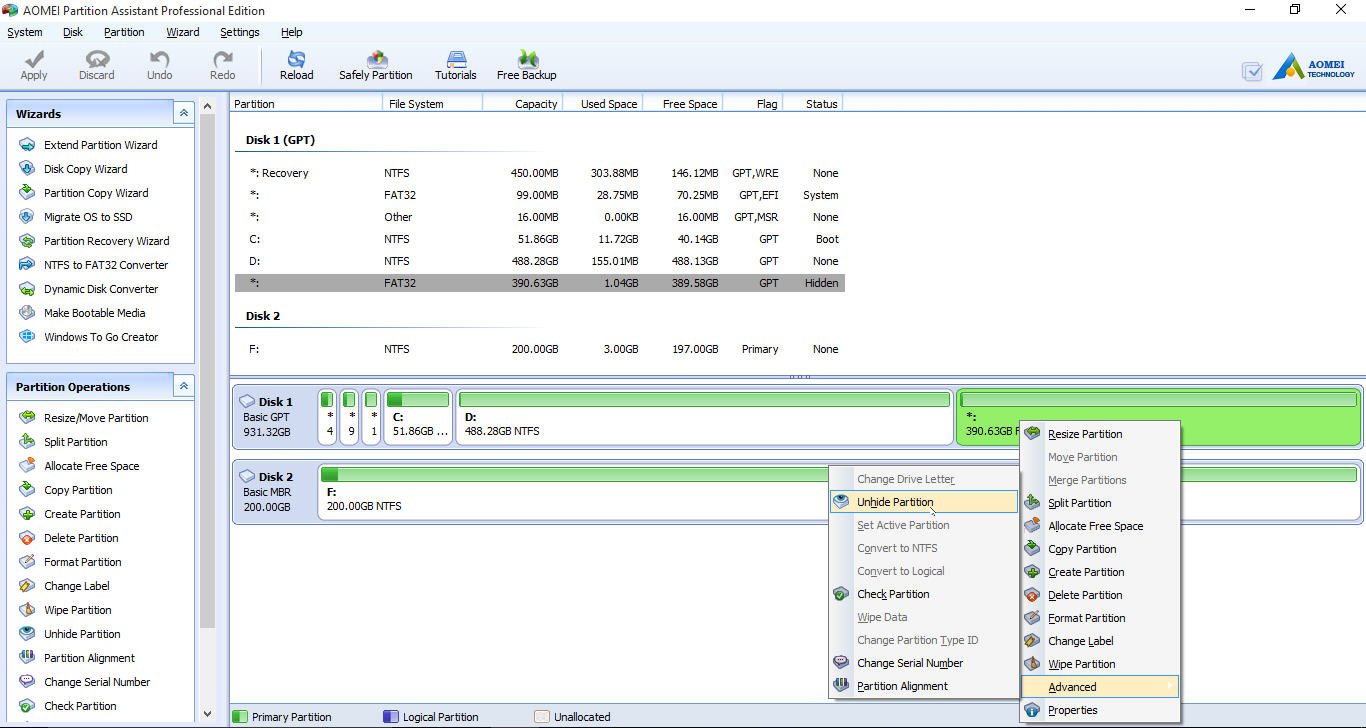Open the Tutorials toolbar icon
The height and width of the screenshot is (728, 1366).
coord(455,65)
